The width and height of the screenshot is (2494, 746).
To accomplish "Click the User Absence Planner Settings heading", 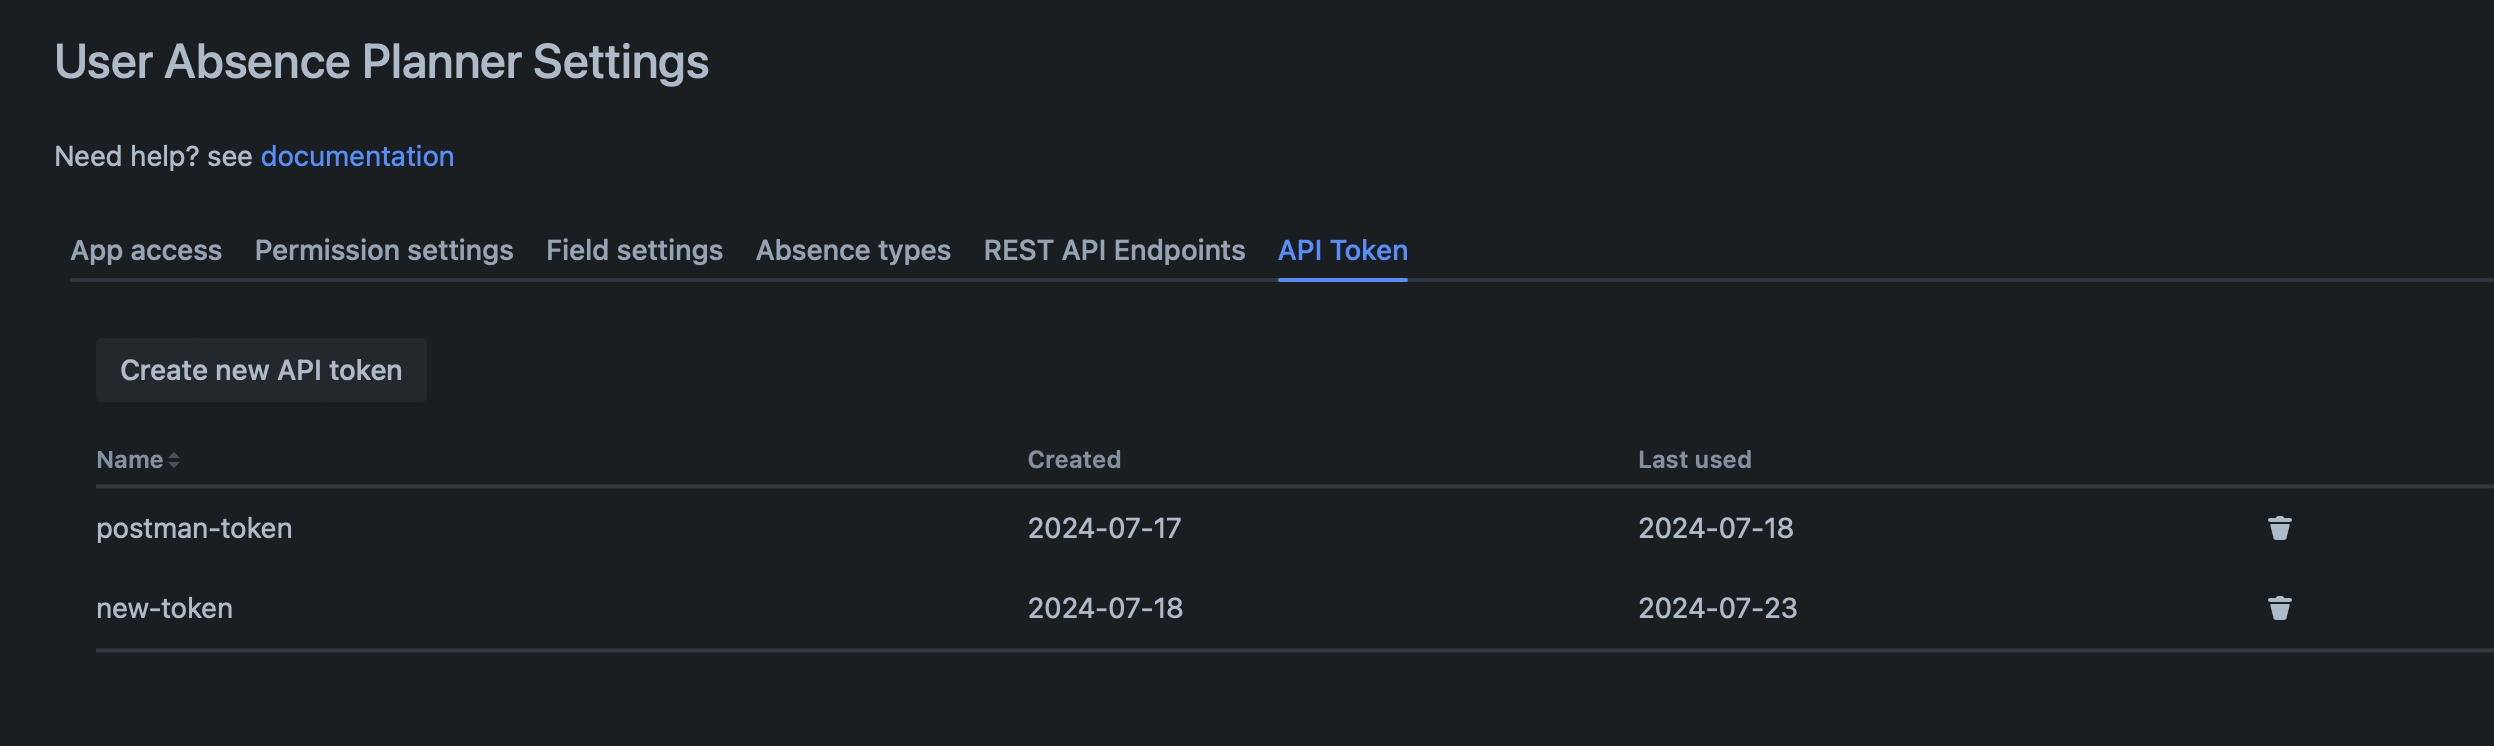I will point(381,62).
